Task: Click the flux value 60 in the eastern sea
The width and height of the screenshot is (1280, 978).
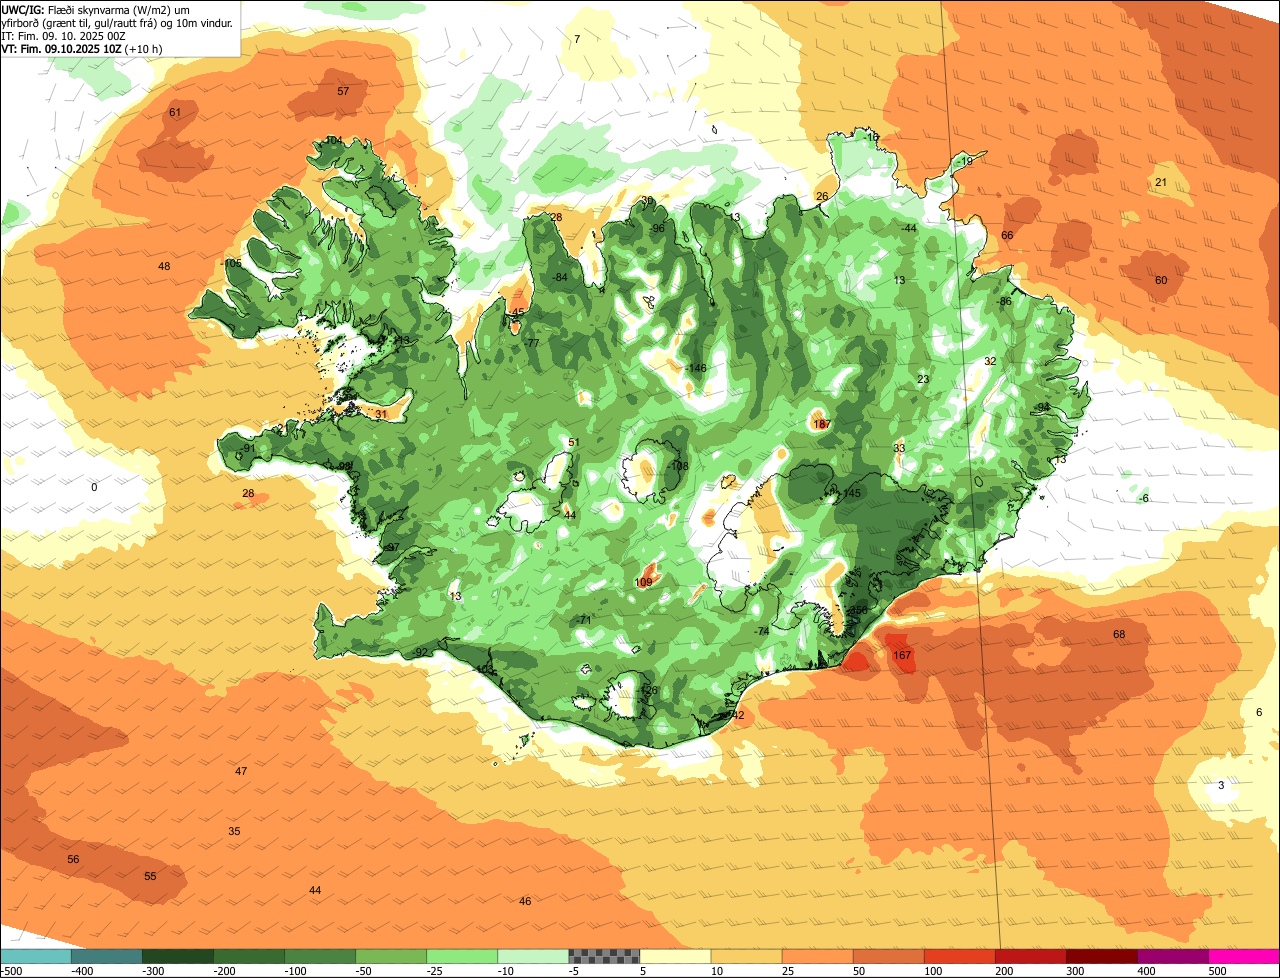Action: (1161, 280)
